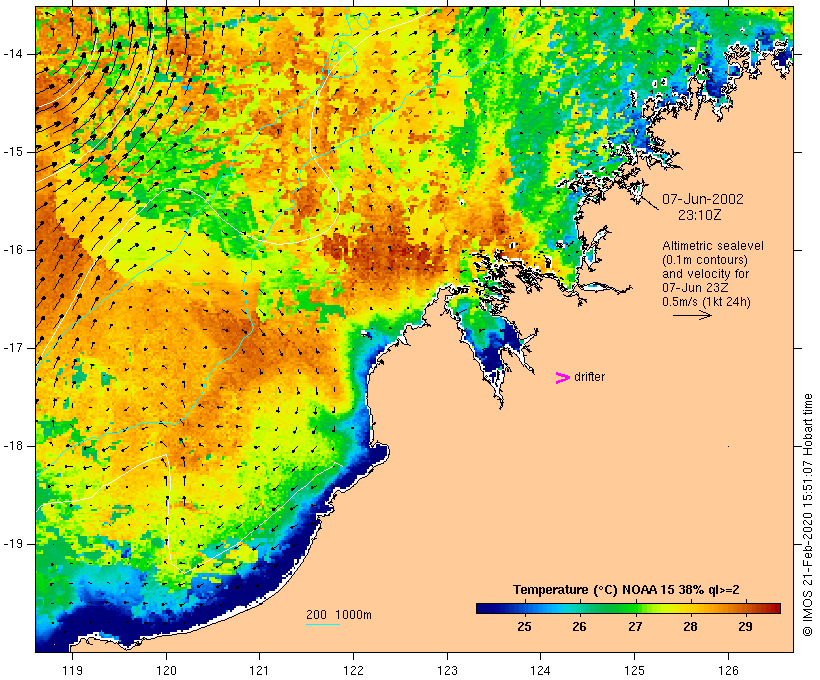Click the colorbar label '26'

click(x=579, y=627)
